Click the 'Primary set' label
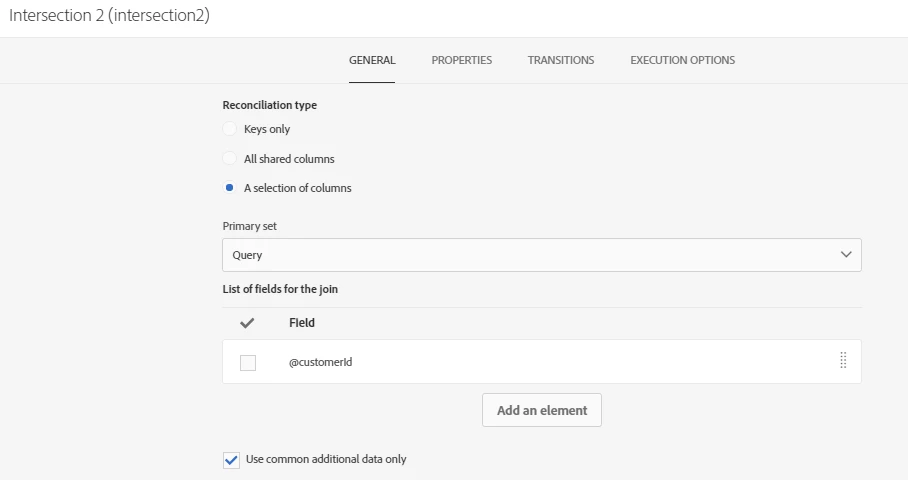This screenshot has height=480, width=908. [x=249, y=226]
